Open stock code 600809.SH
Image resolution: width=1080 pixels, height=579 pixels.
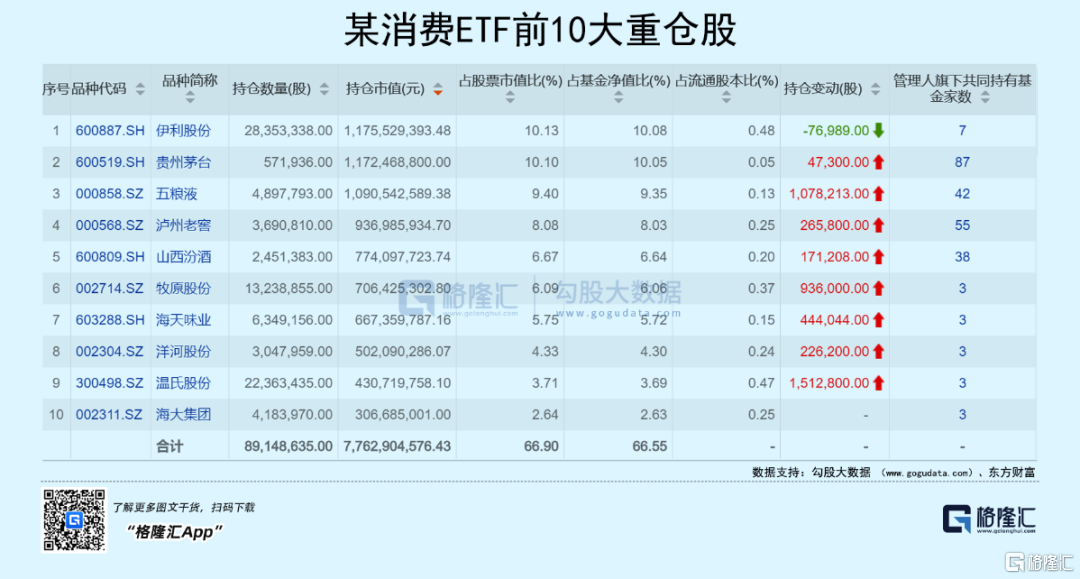tap(110, 257)
